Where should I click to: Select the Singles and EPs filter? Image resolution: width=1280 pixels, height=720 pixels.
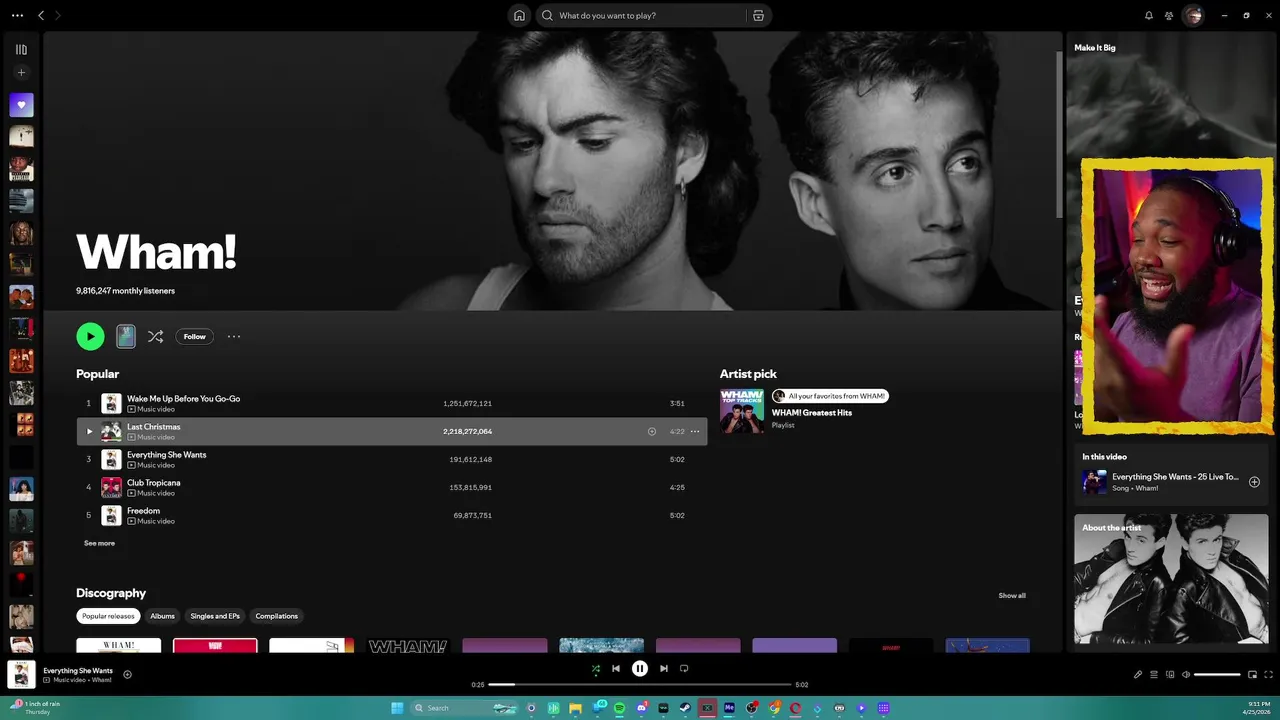pyautogui.click(x=215, y=616)
